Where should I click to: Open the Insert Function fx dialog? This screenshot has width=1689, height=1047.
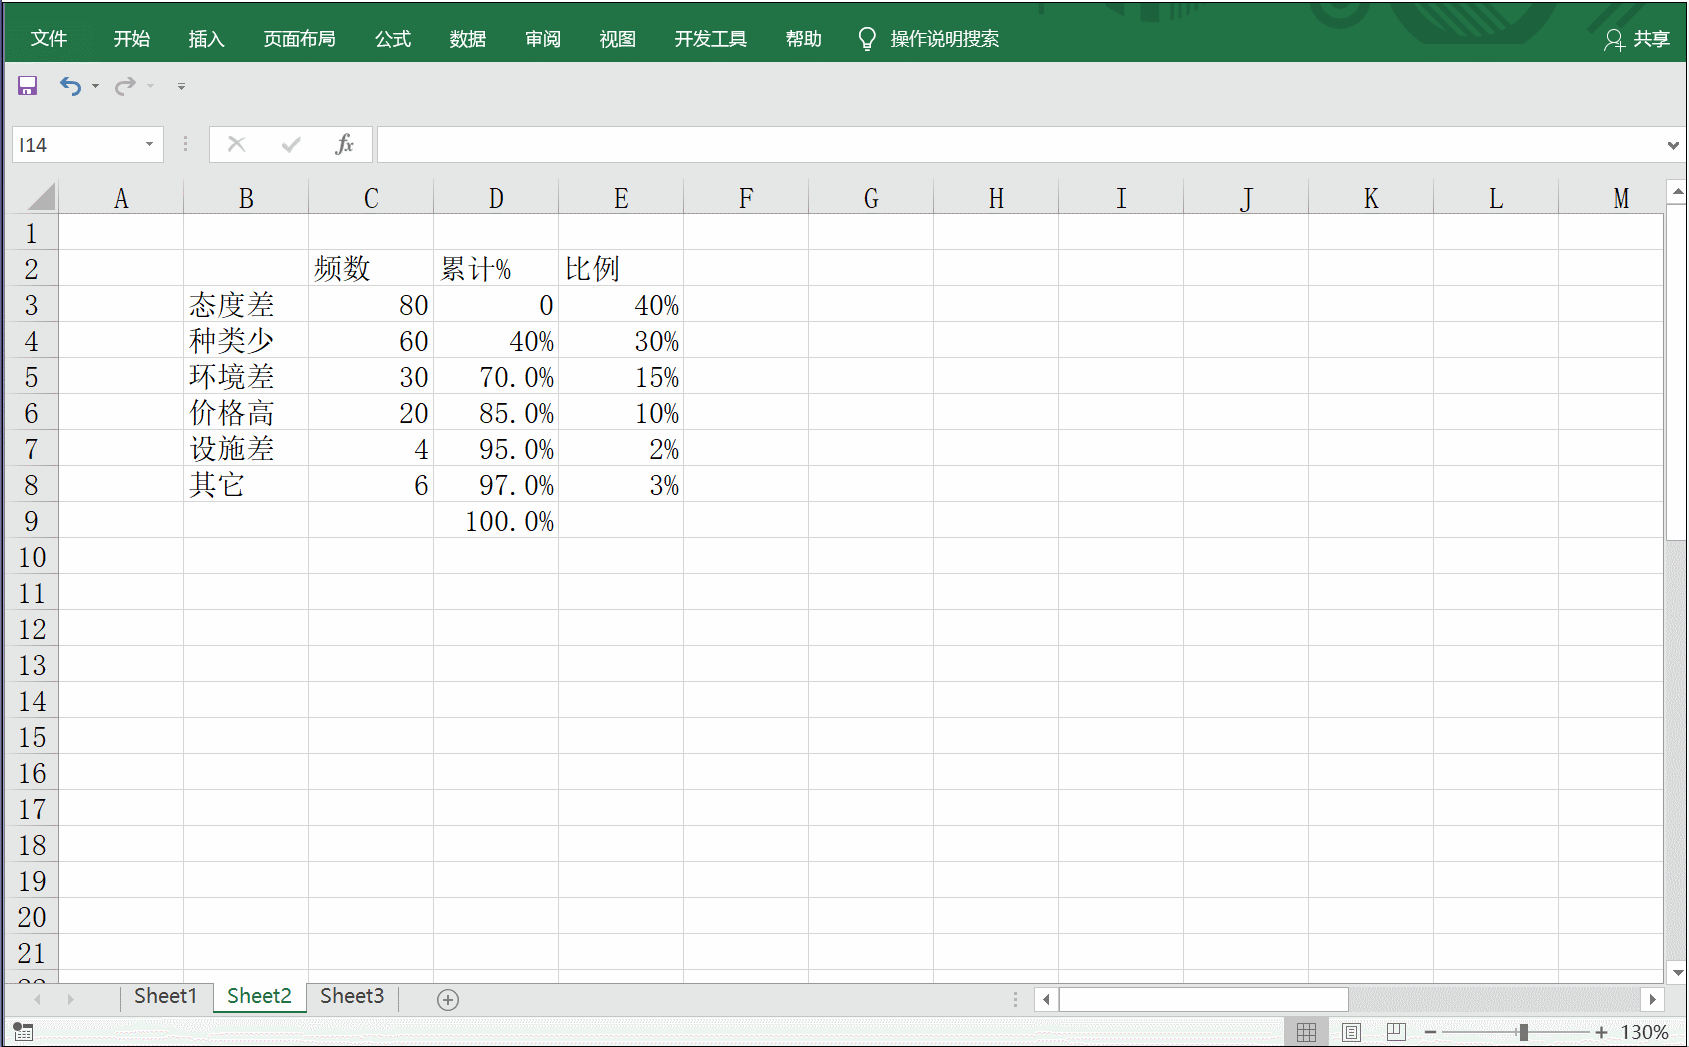pyautogui.click(x=345, y=145)
